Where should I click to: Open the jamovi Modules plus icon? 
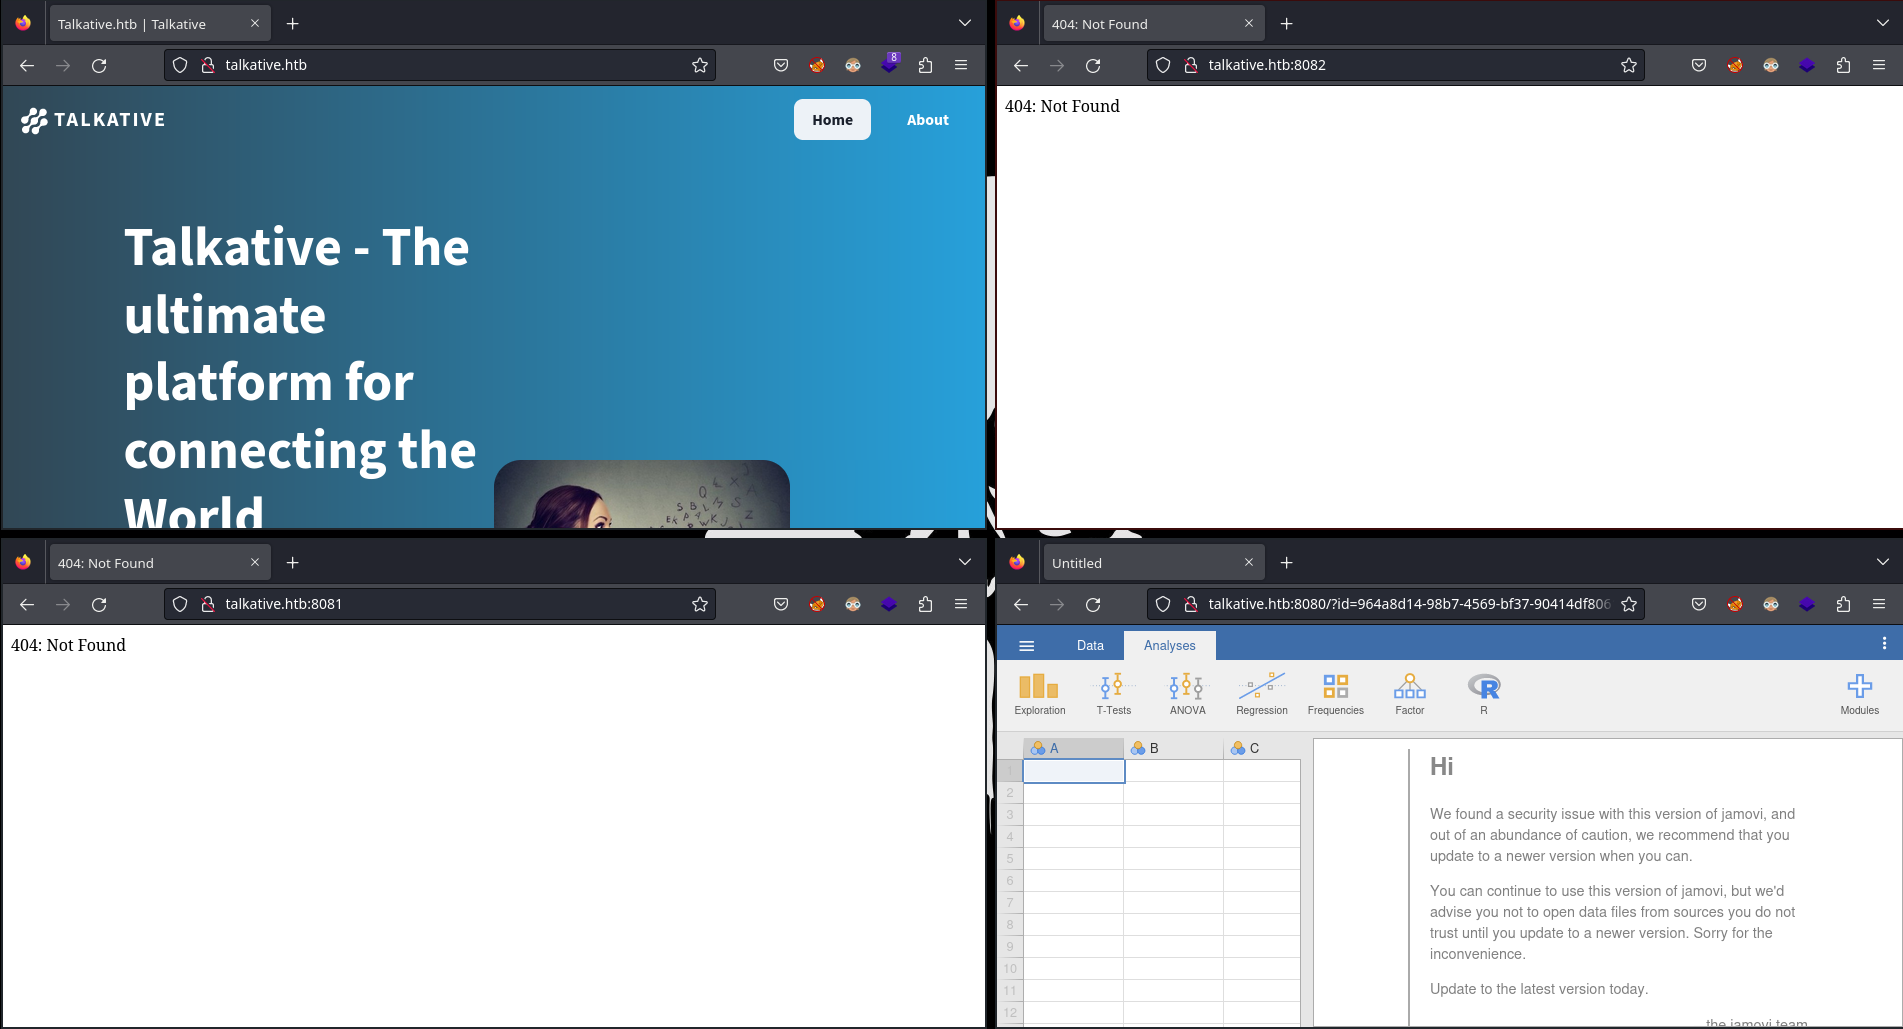(1859, 693)
